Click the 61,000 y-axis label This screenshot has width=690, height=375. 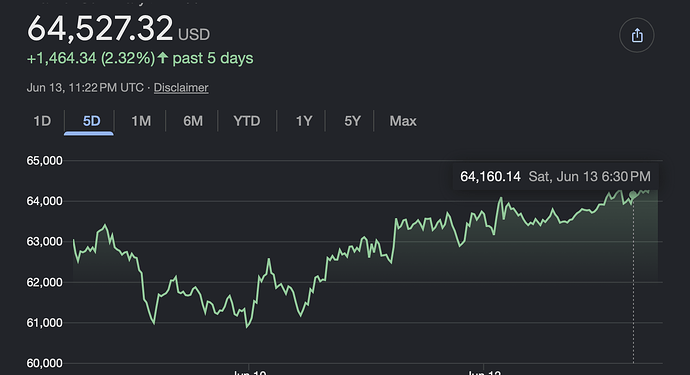44,323
